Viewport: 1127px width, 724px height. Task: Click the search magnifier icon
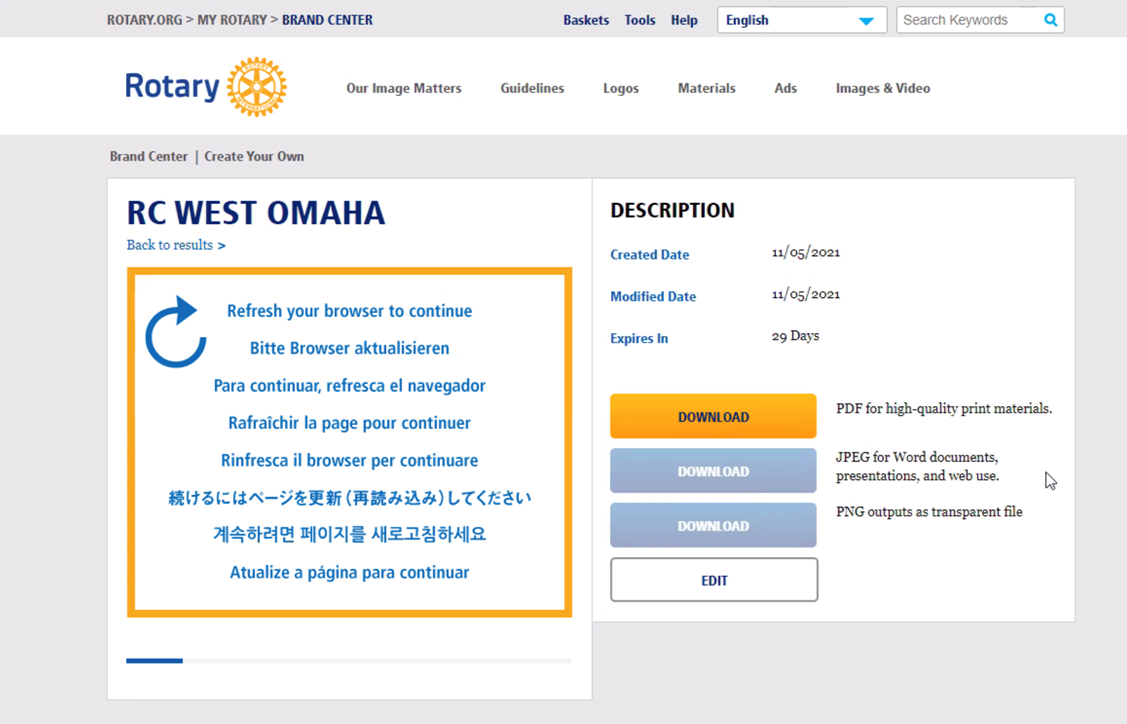pos(1050,20)
